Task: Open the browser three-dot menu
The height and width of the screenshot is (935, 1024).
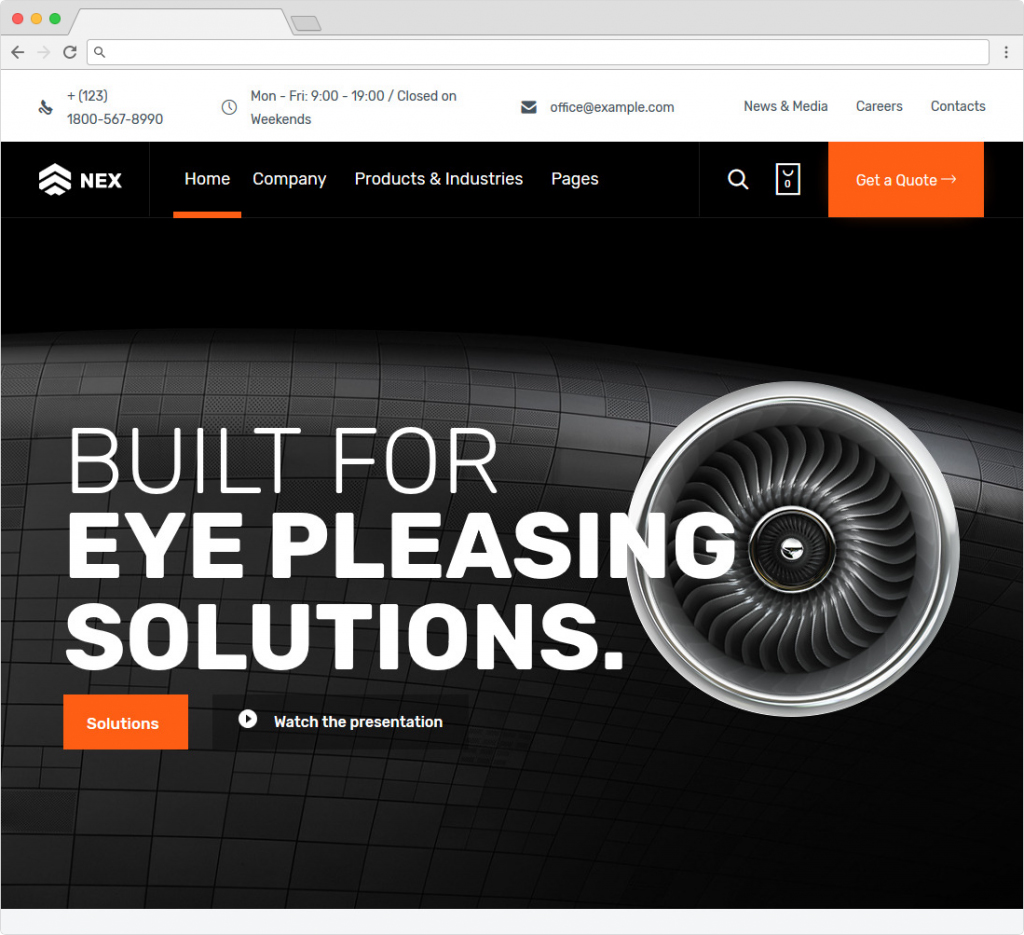Action: [x=1006, y=52]
